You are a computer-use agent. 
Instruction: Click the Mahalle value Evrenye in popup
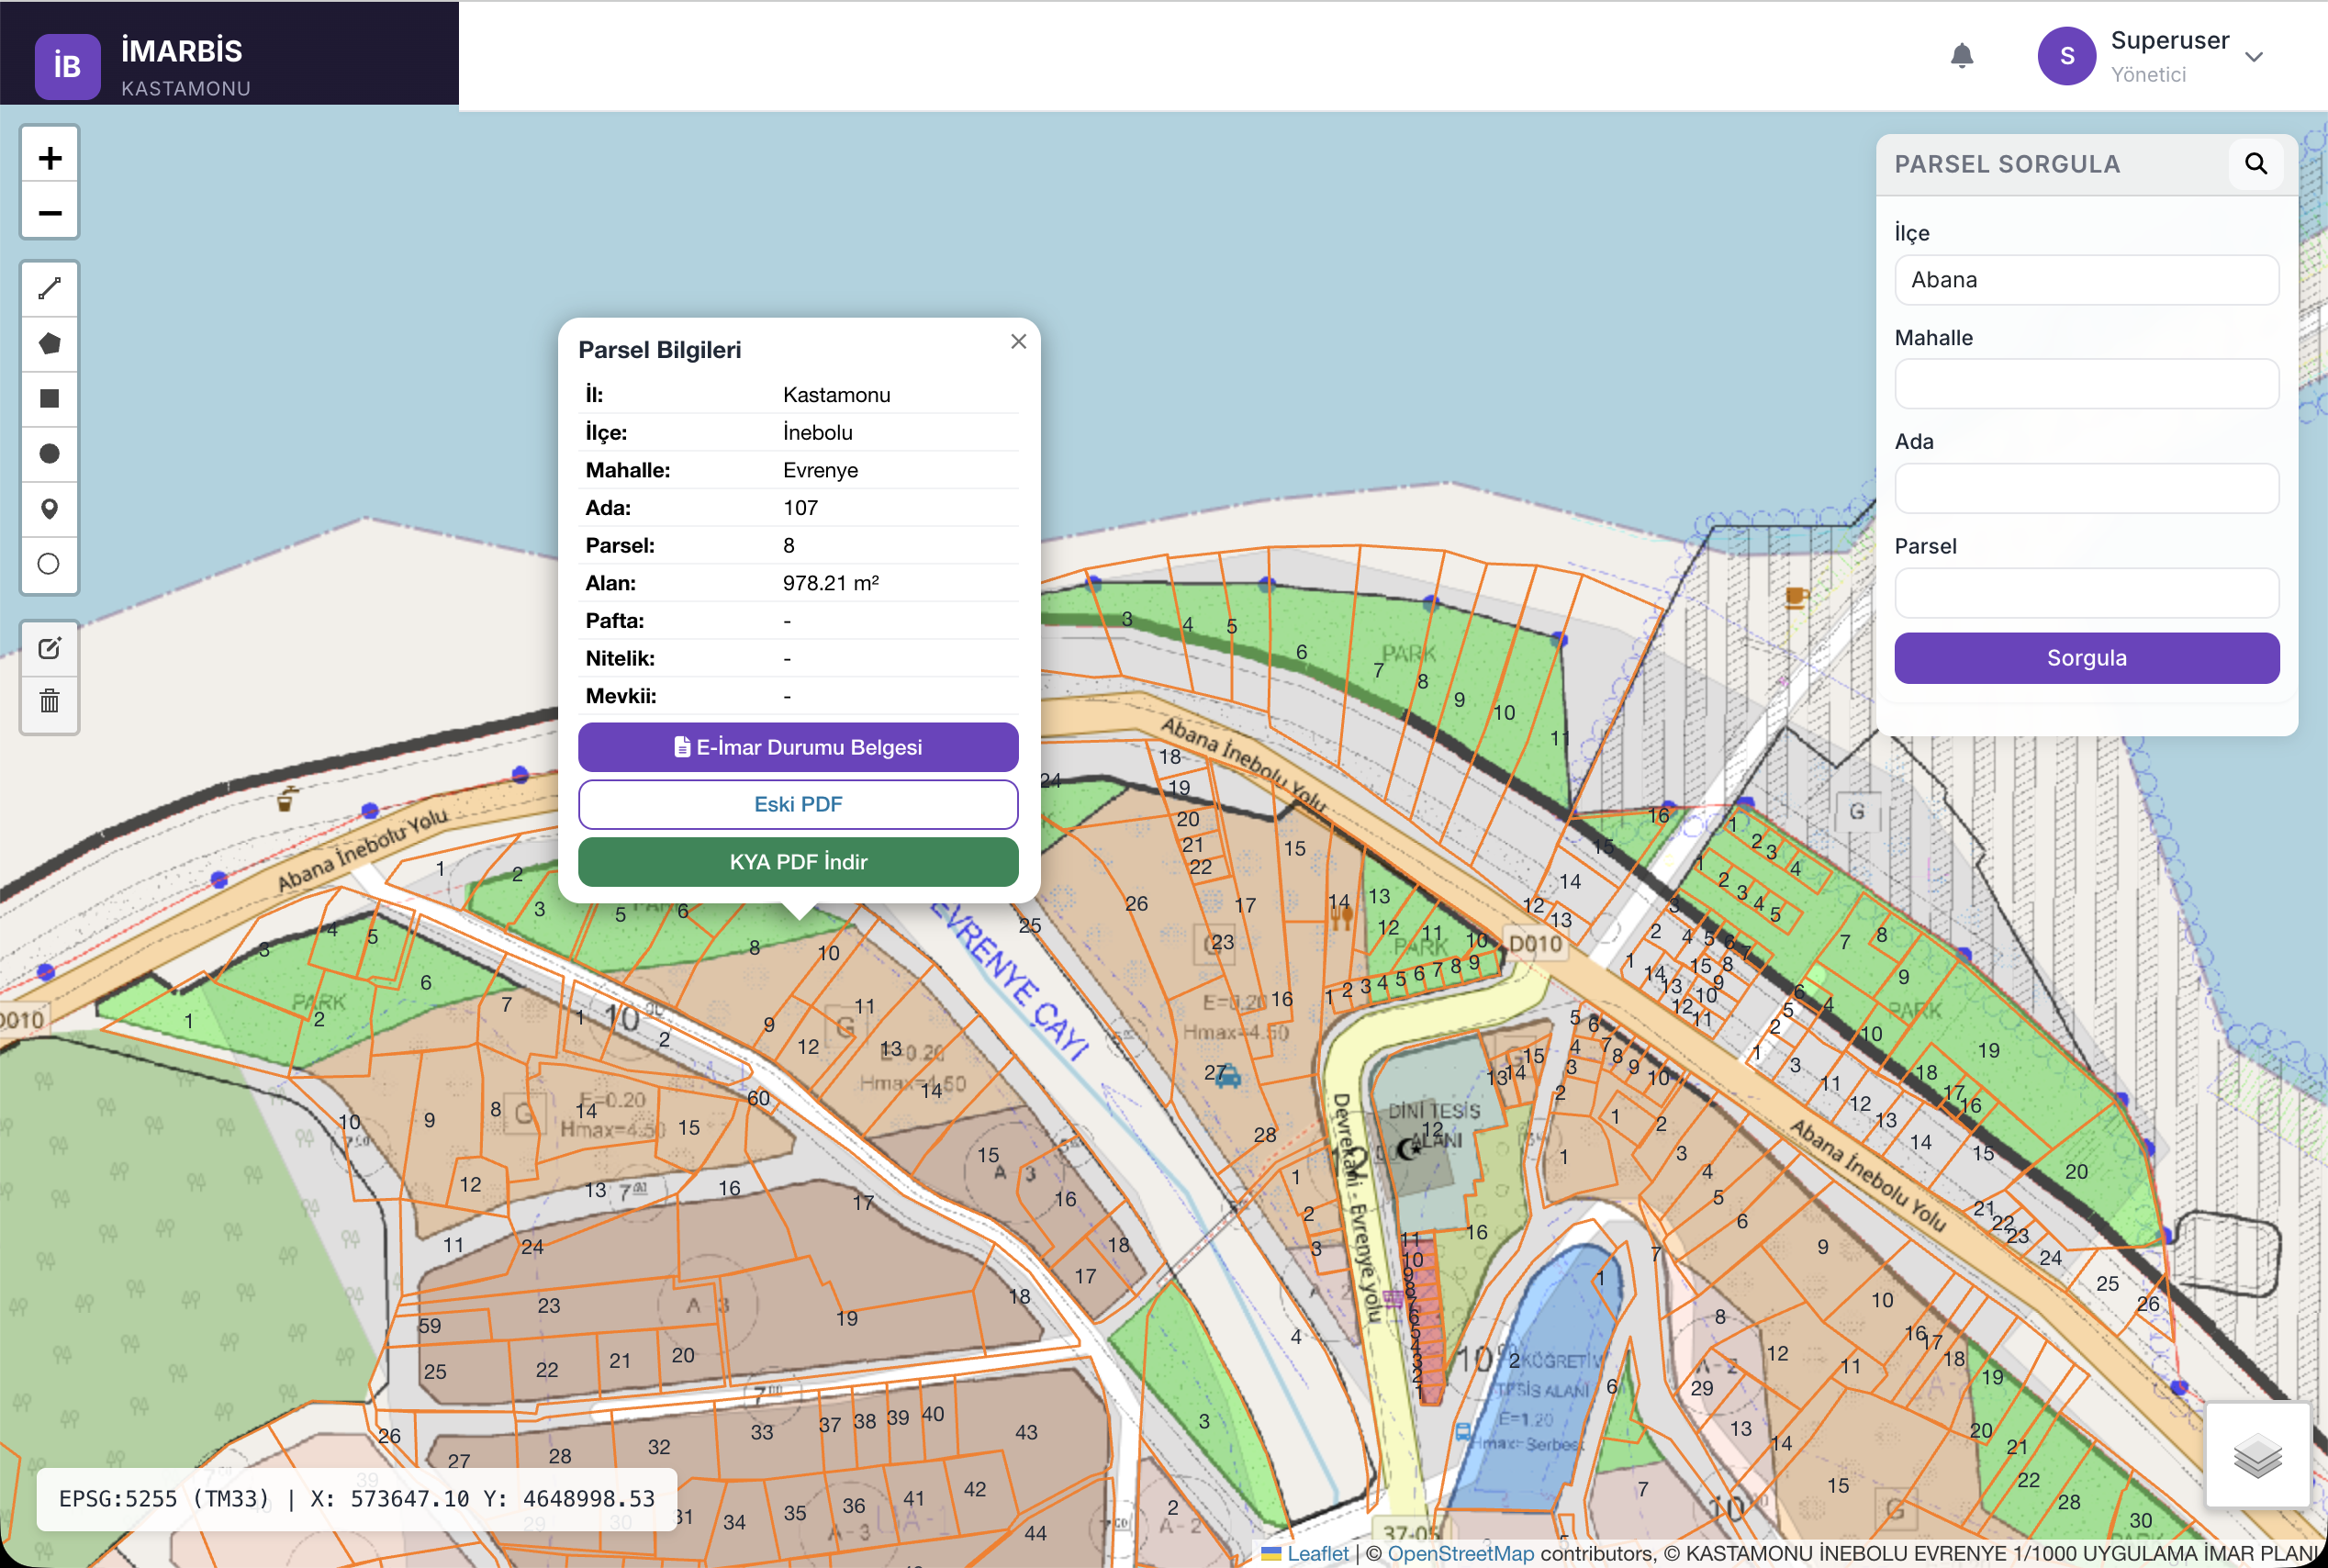tap(820, 470)
